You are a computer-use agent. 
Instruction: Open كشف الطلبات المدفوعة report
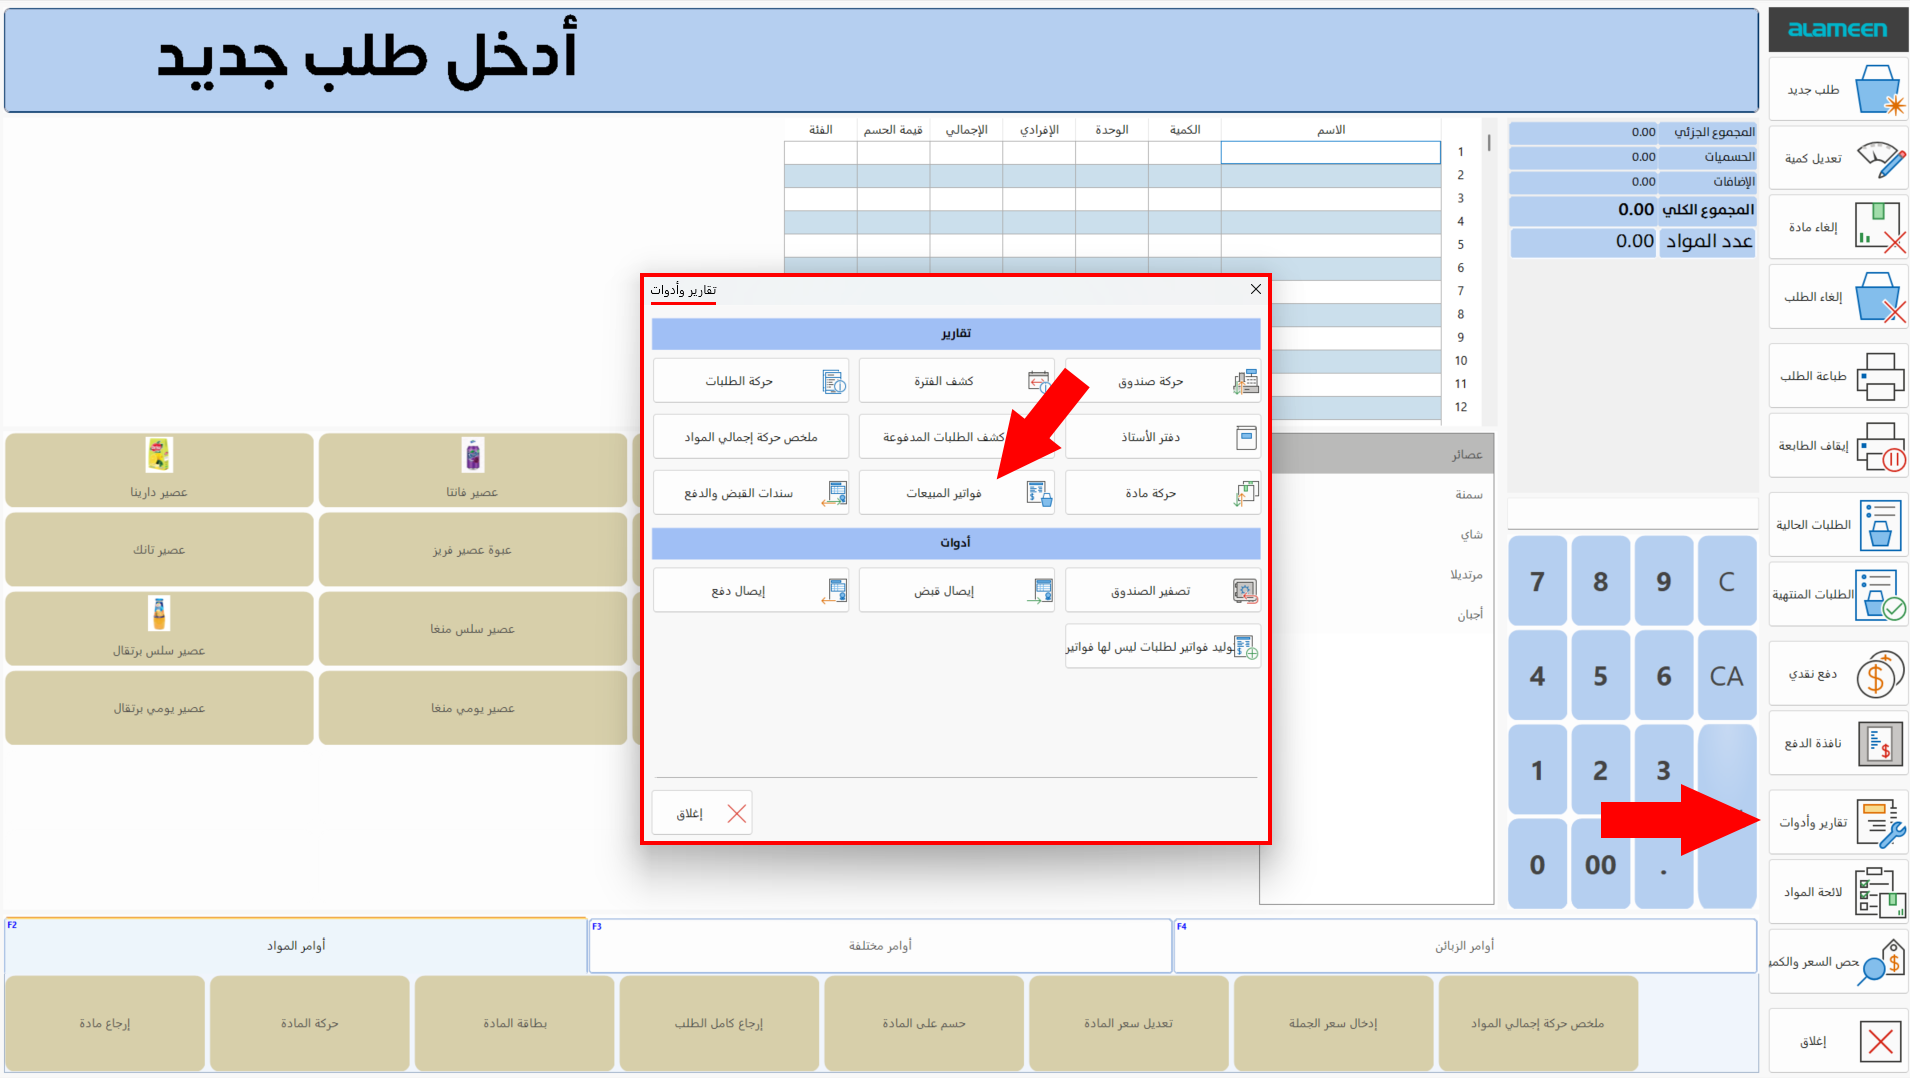(955, 437)
